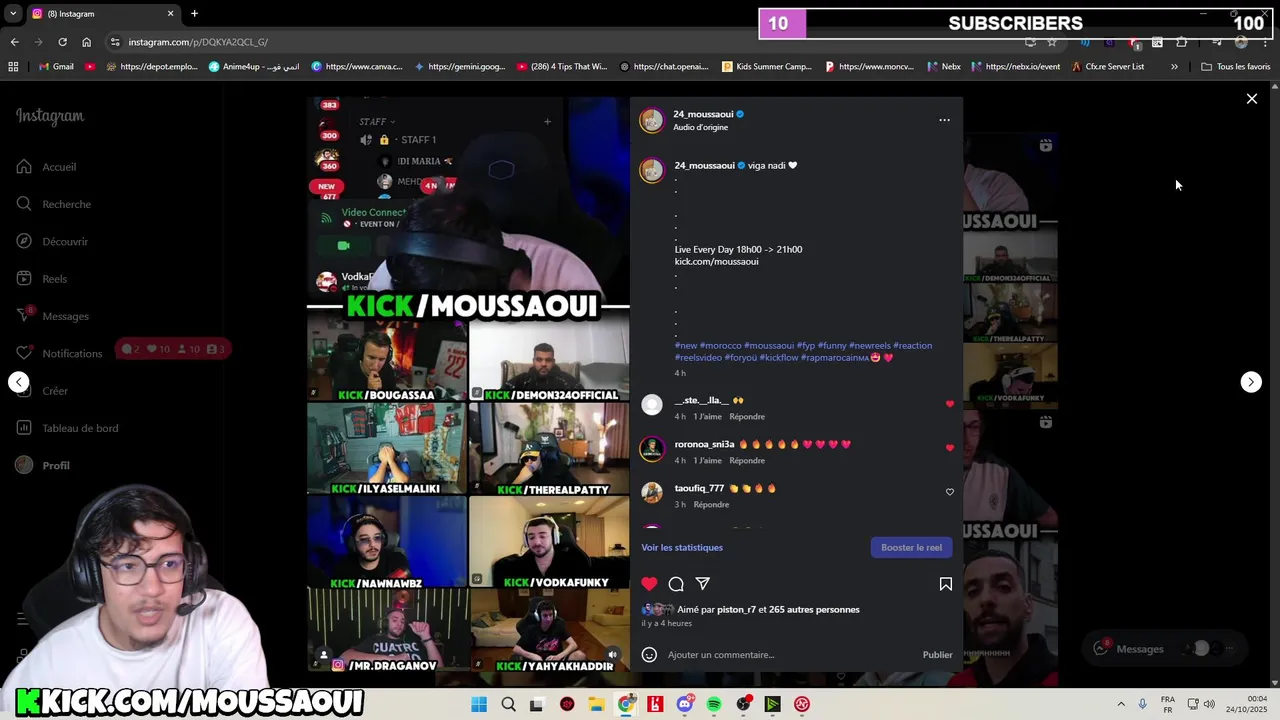Reply to taoufiq_777's comment via Répondre
The image size is (1280, 720).
coord(711,505)
